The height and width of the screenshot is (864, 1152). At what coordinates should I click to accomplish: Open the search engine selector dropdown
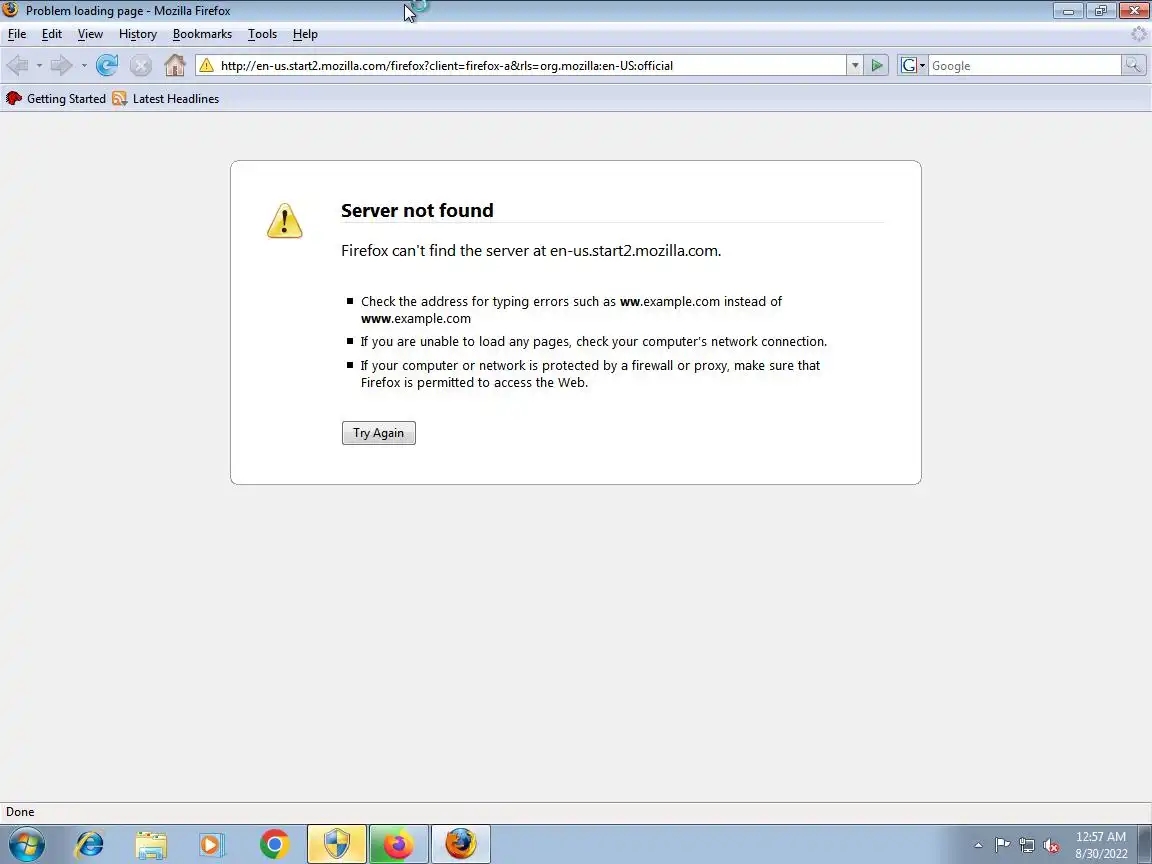(x=912, y=65)
